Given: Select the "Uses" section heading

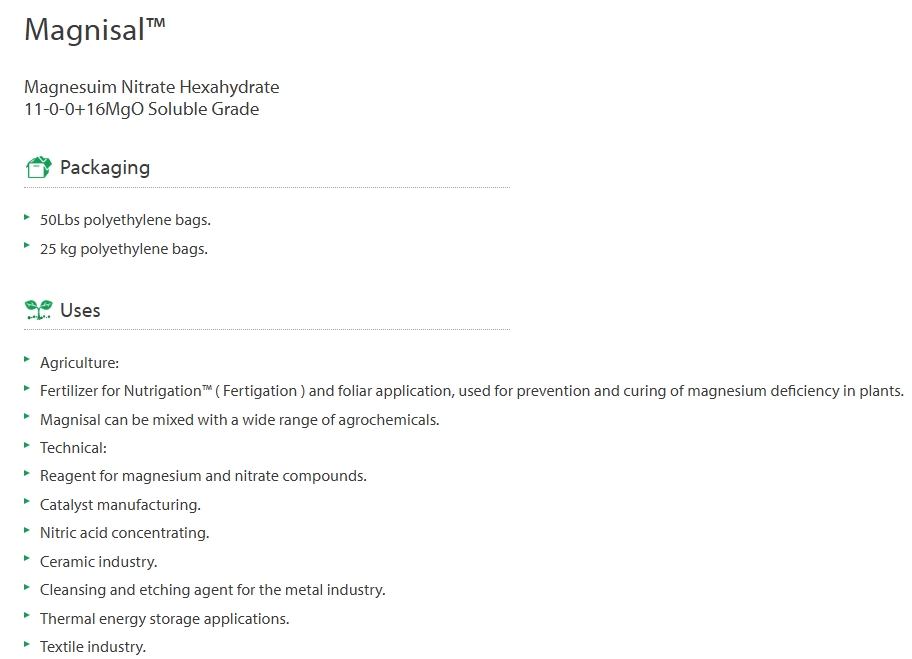Looking at the screenshot, I should tap(80, 310).
